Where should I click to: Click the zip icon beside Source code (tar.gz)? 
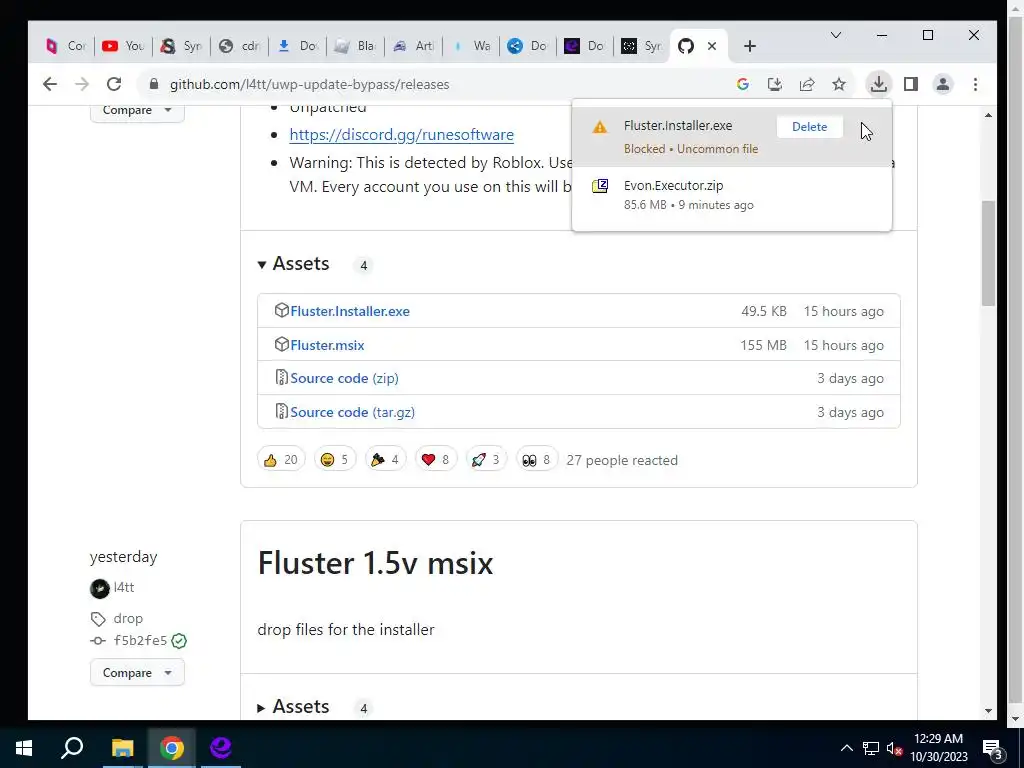click(281, 411)
